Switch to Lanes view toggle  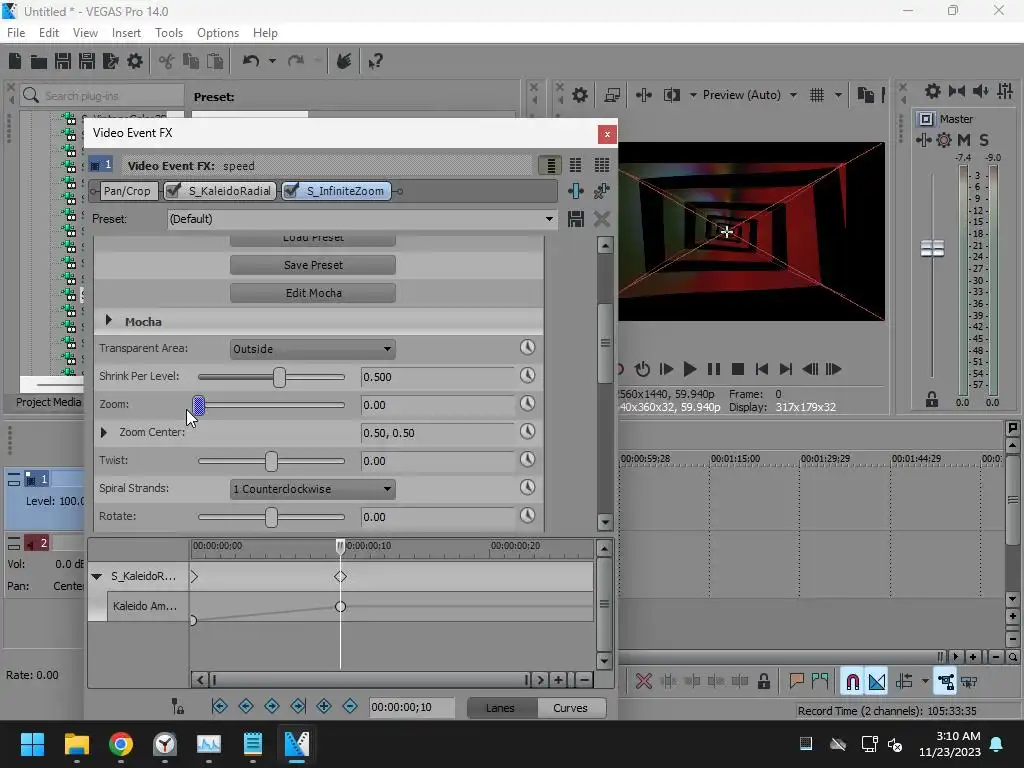(x=500, y=708)
